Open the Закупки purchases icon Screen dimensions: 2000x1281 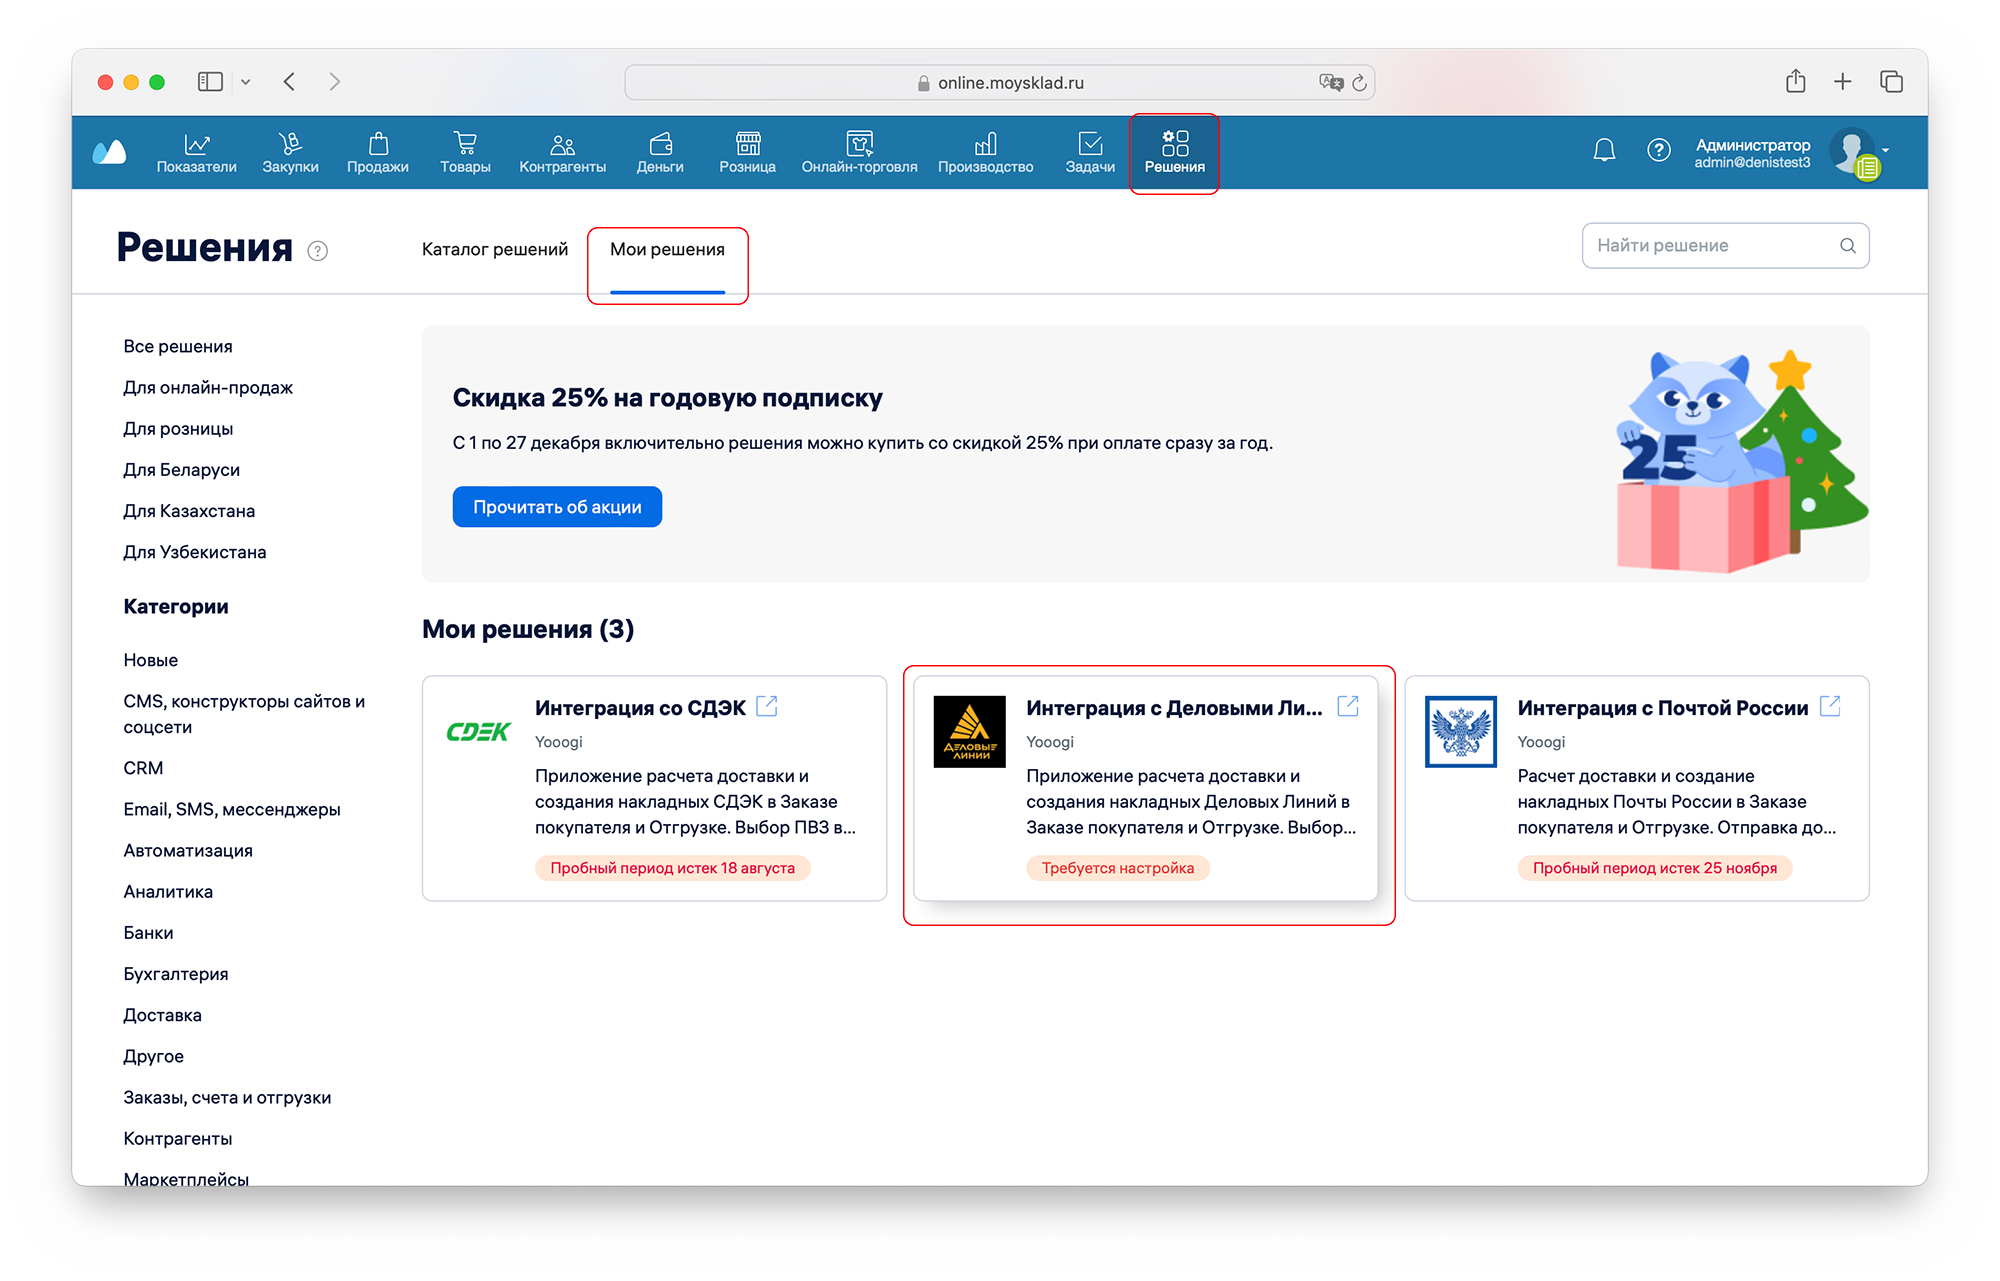pos(290,144)
